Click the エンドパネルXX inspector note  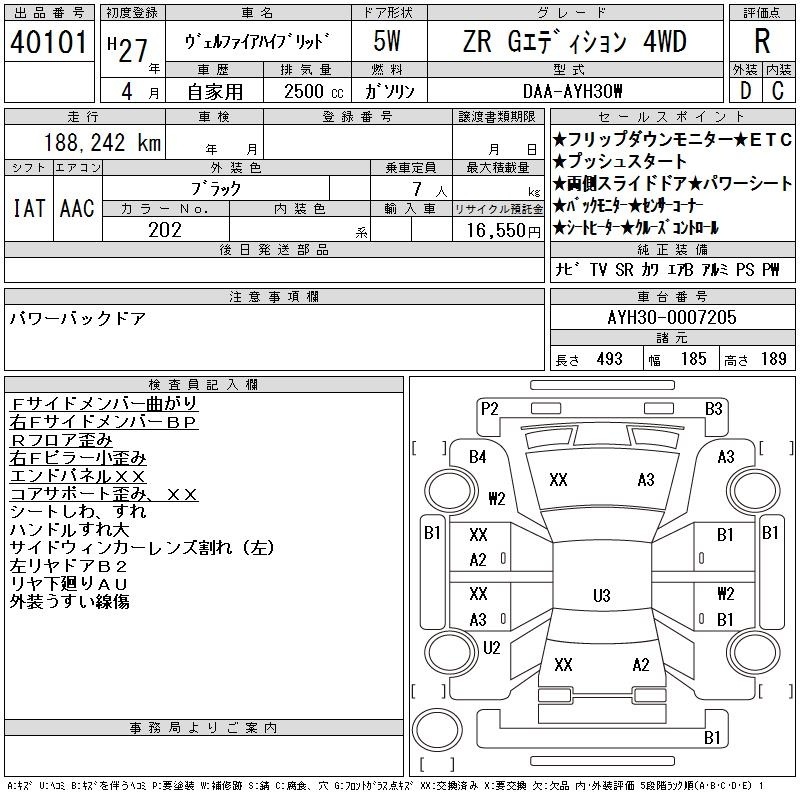tap(78, 476)
